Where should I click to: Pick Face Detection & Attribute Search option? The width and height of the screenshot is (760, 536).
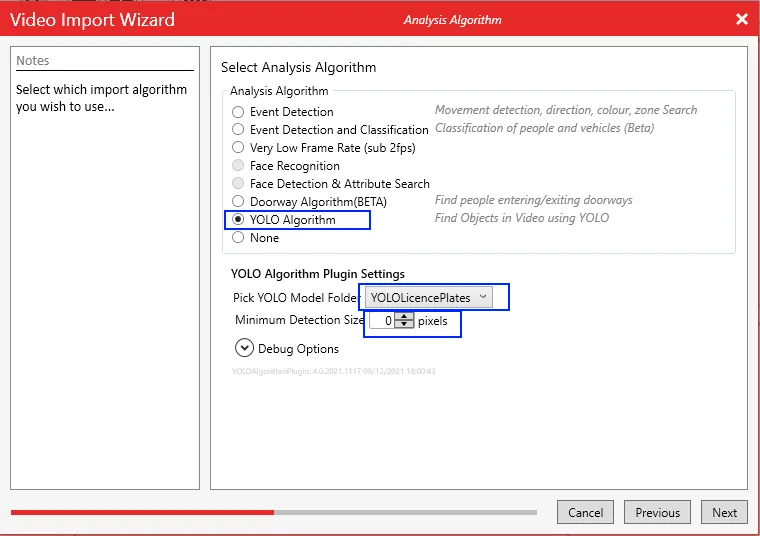(238, 183)
